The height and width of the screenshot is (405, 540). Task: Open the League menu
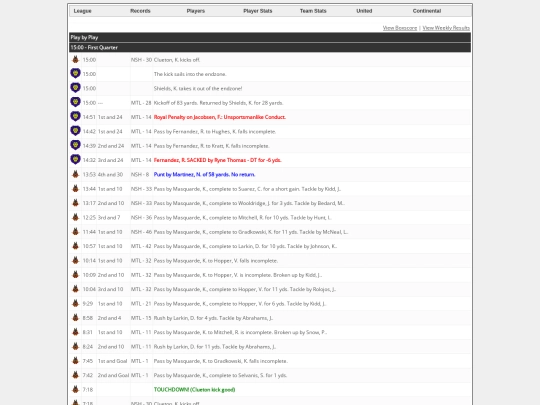pos(82,11)
